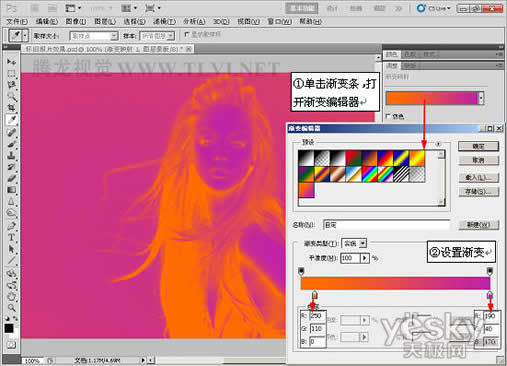Click the foreground color swatch in toolbox
The width and height of the screenshot is (507, 366).
coord(9,328)
